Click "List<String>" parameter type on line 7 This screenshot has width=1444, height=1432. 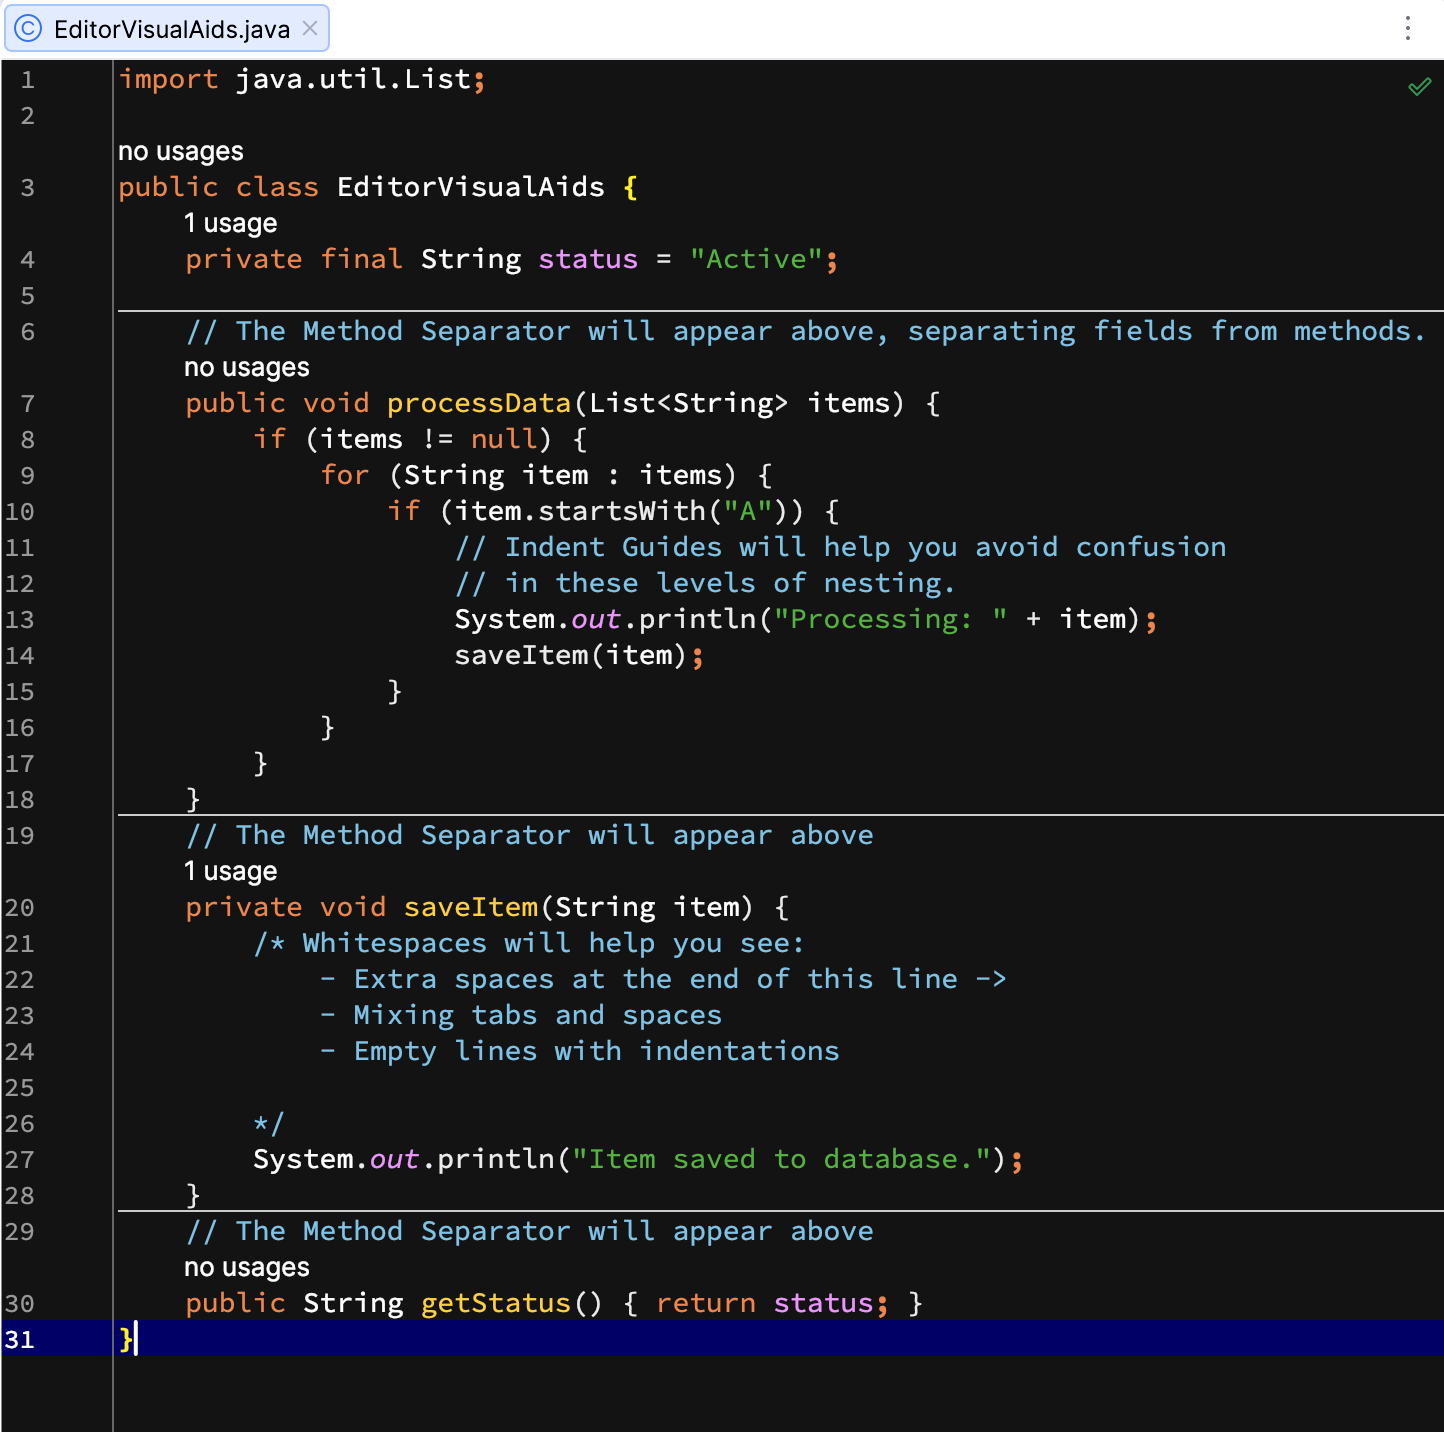689,403
